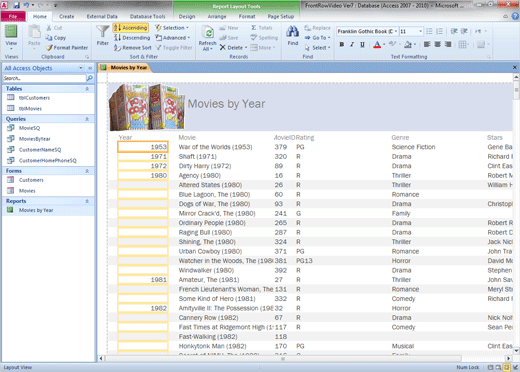Open the Design ribbon tab
This screenshot has height=372, width=520.
187,16
